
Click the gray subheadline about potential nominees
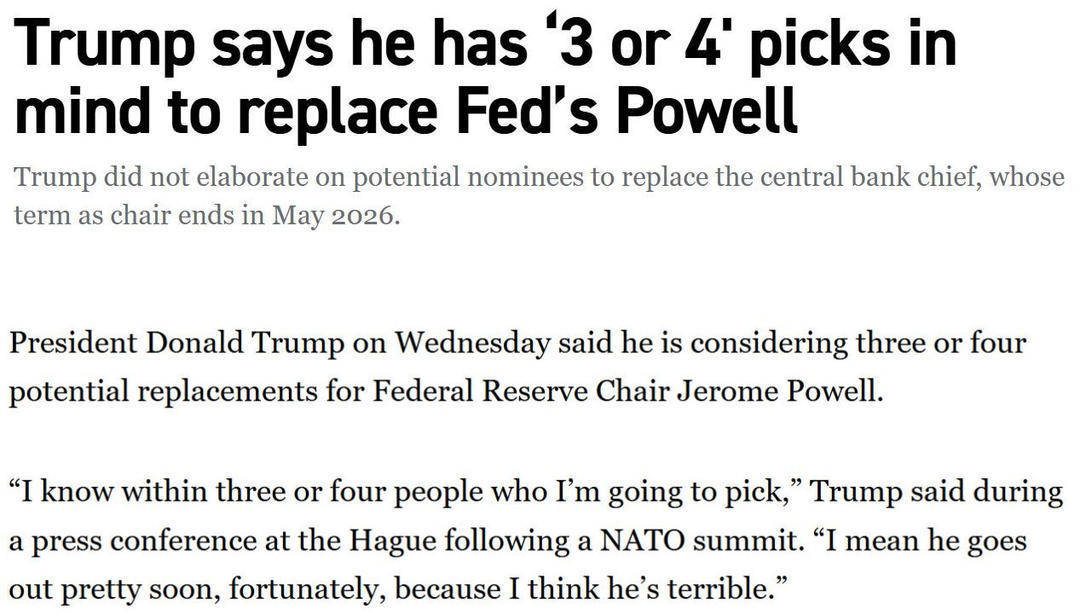pos(539,196)
